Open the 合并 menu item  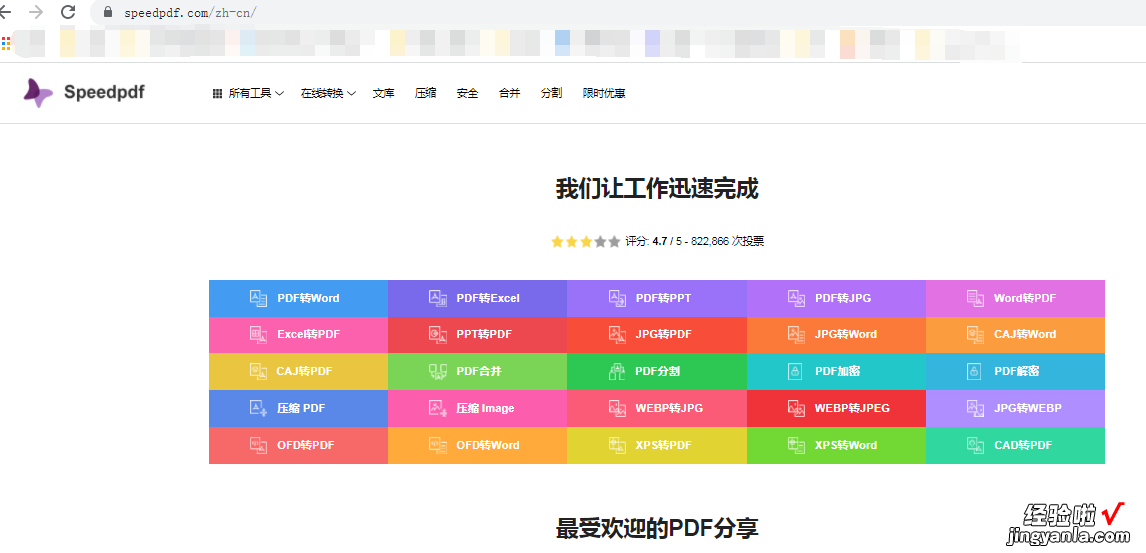(509, 93)
